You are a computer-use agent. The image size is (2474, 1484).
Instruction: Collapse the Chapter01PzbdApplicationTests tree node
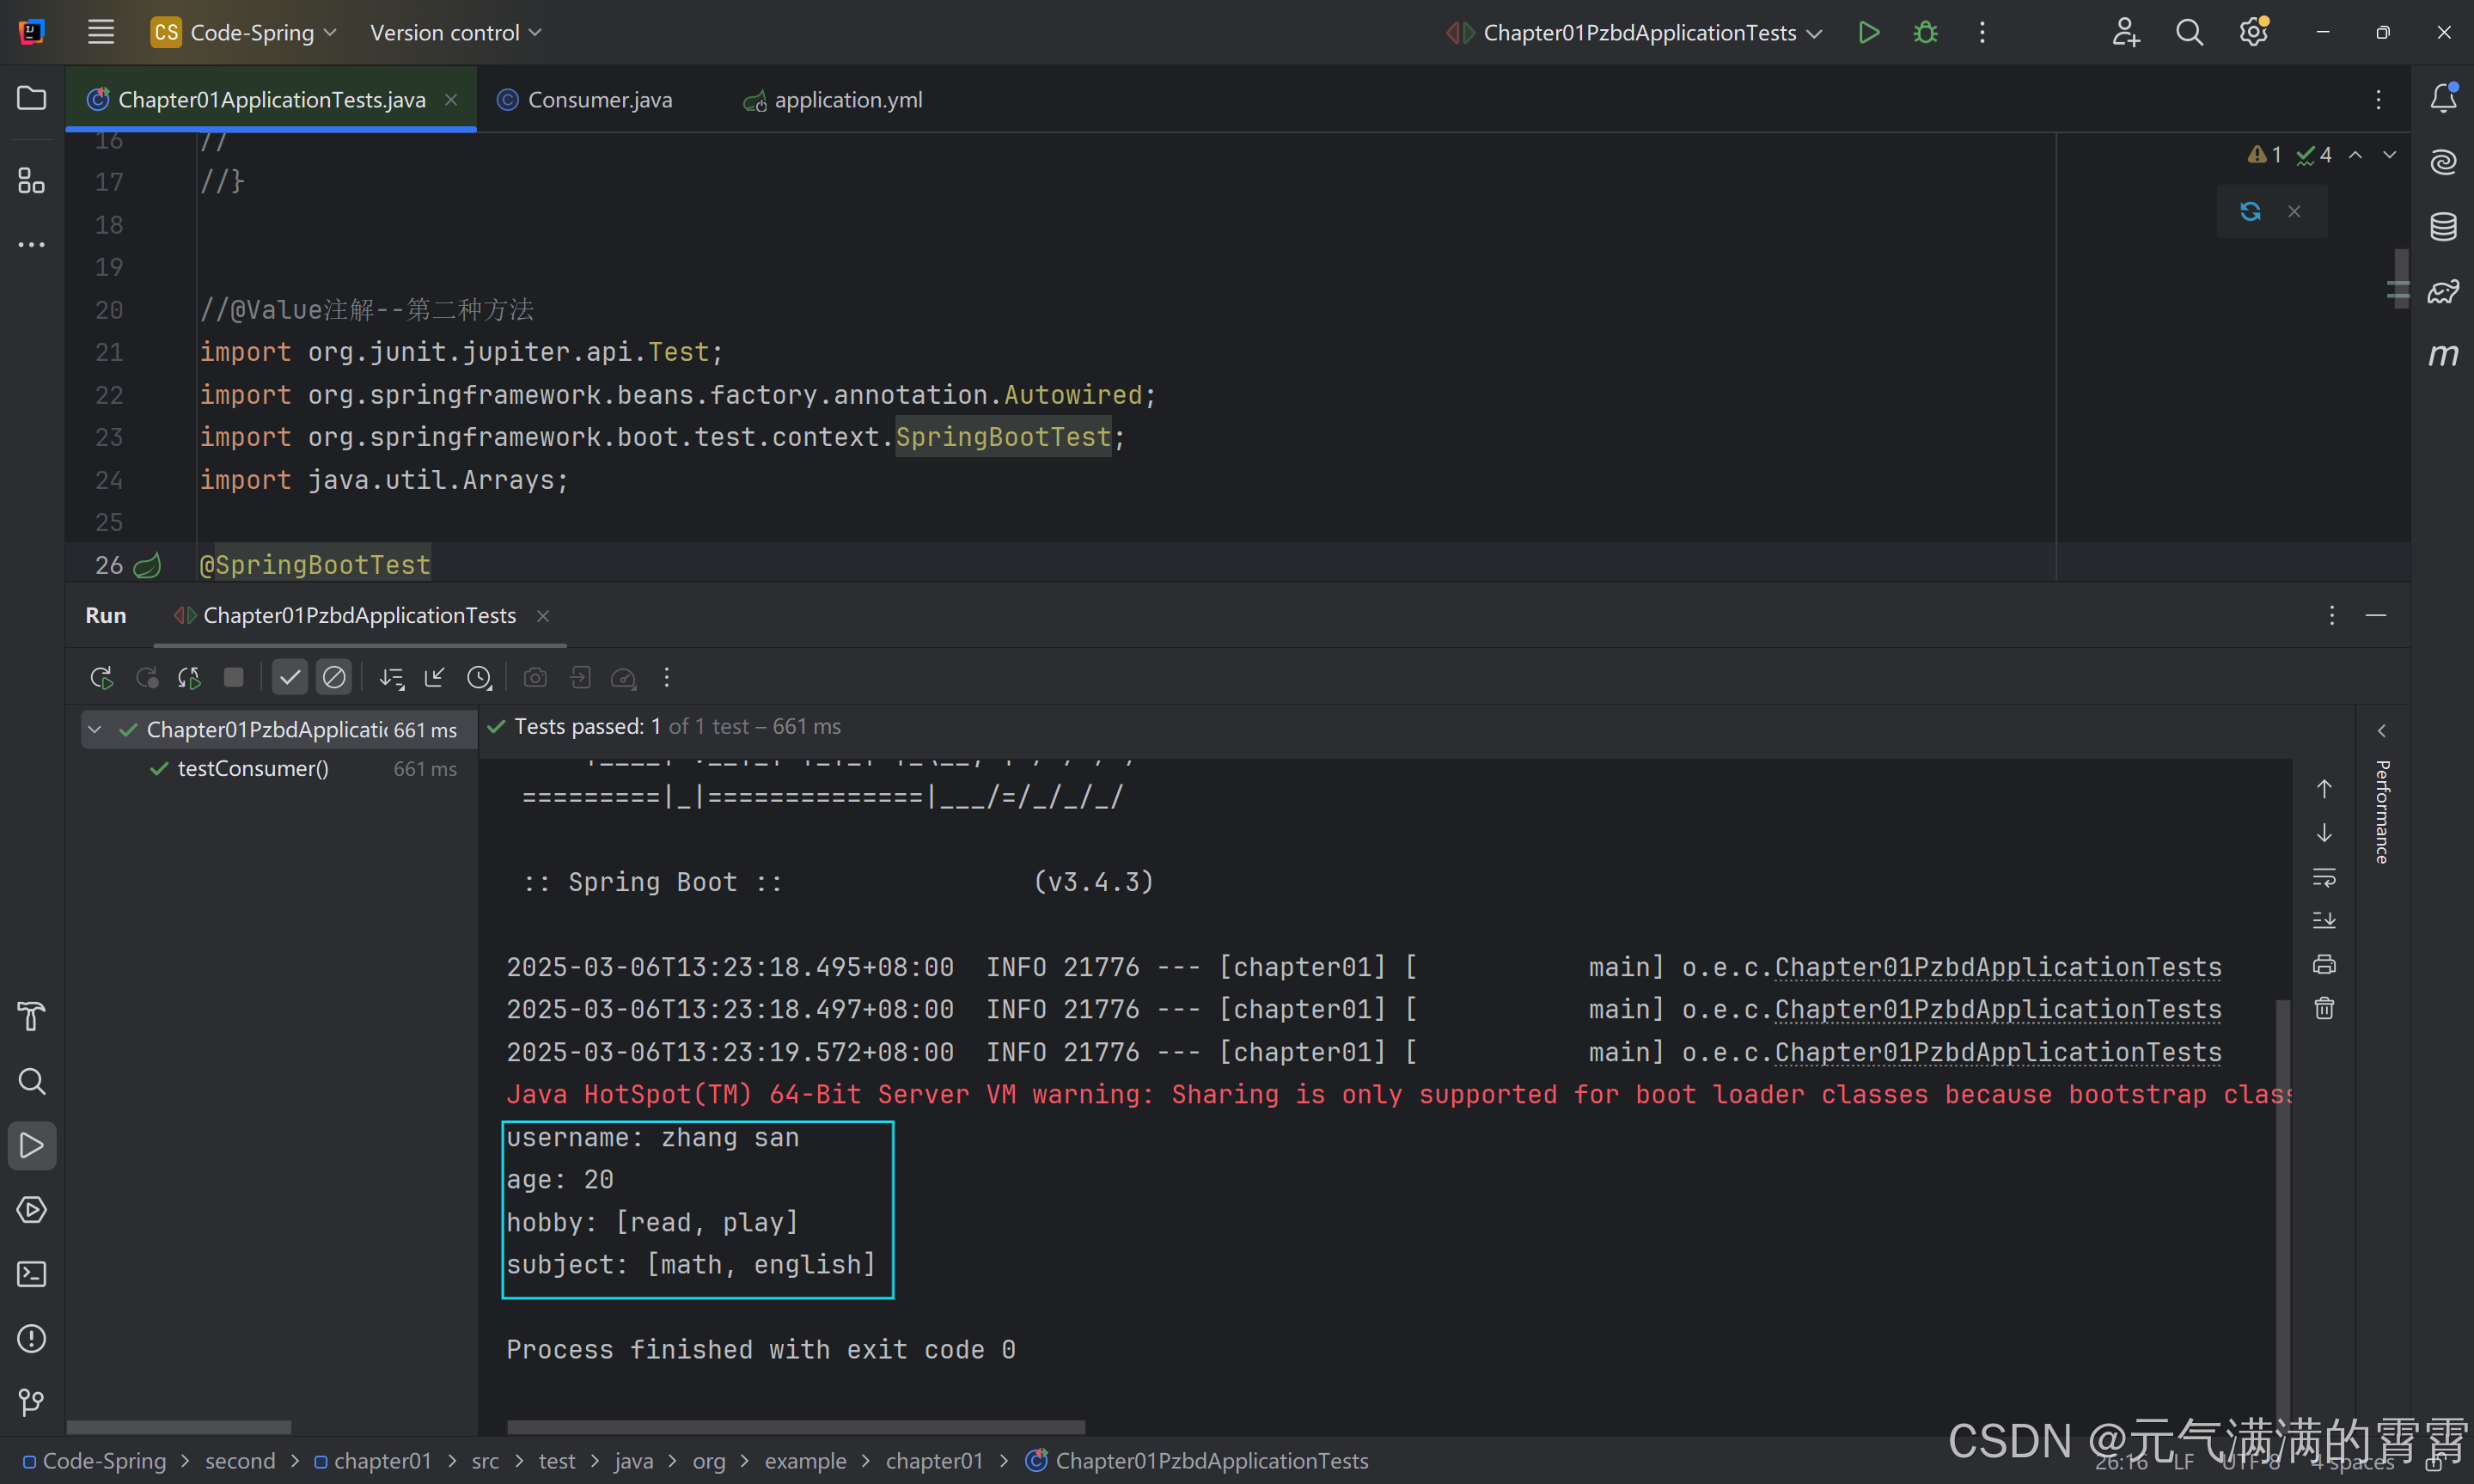[95, 730]
